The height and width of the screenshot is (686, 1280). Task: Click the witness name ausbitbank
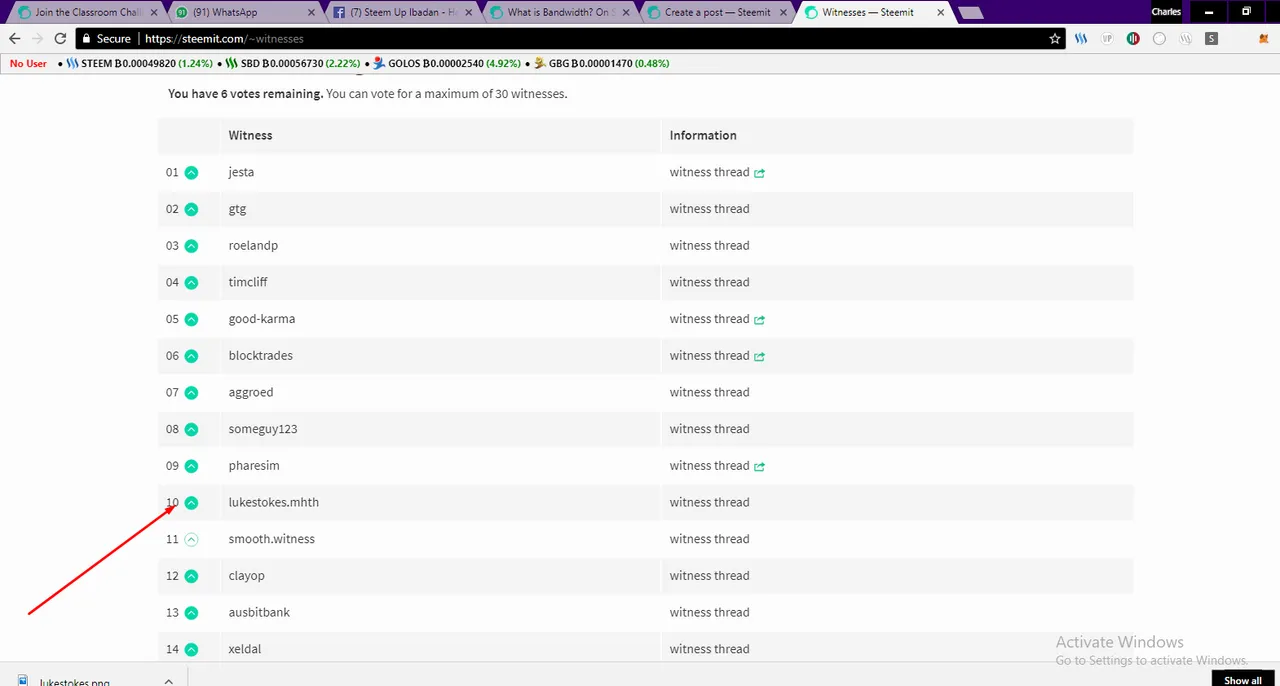pos(259,612)
